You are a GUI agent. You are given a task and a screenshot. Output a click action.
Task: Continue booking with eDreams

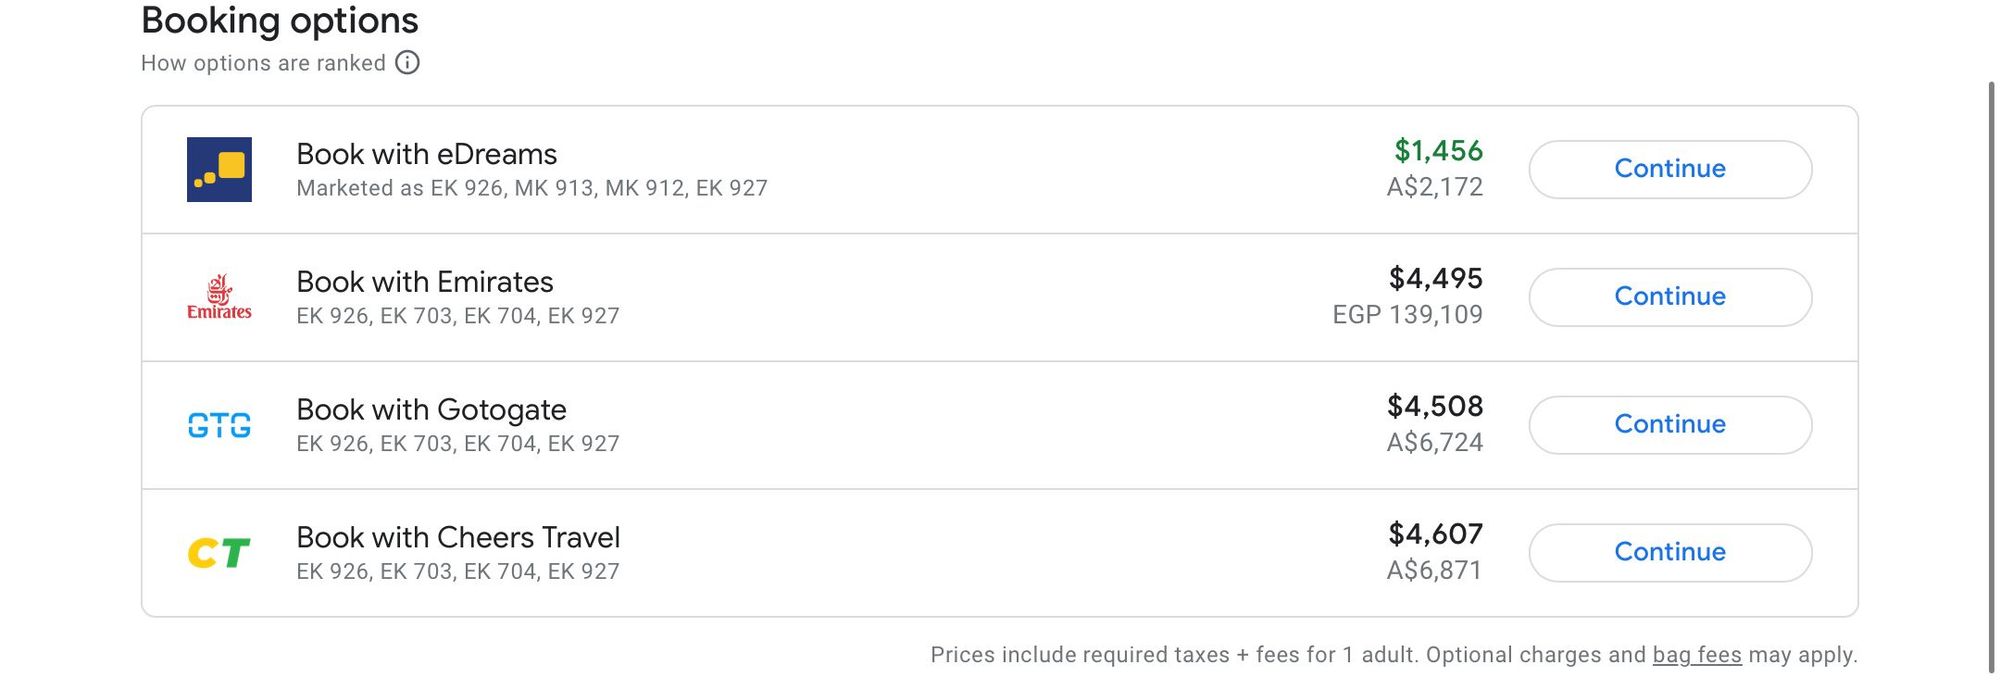point(1670,169)
